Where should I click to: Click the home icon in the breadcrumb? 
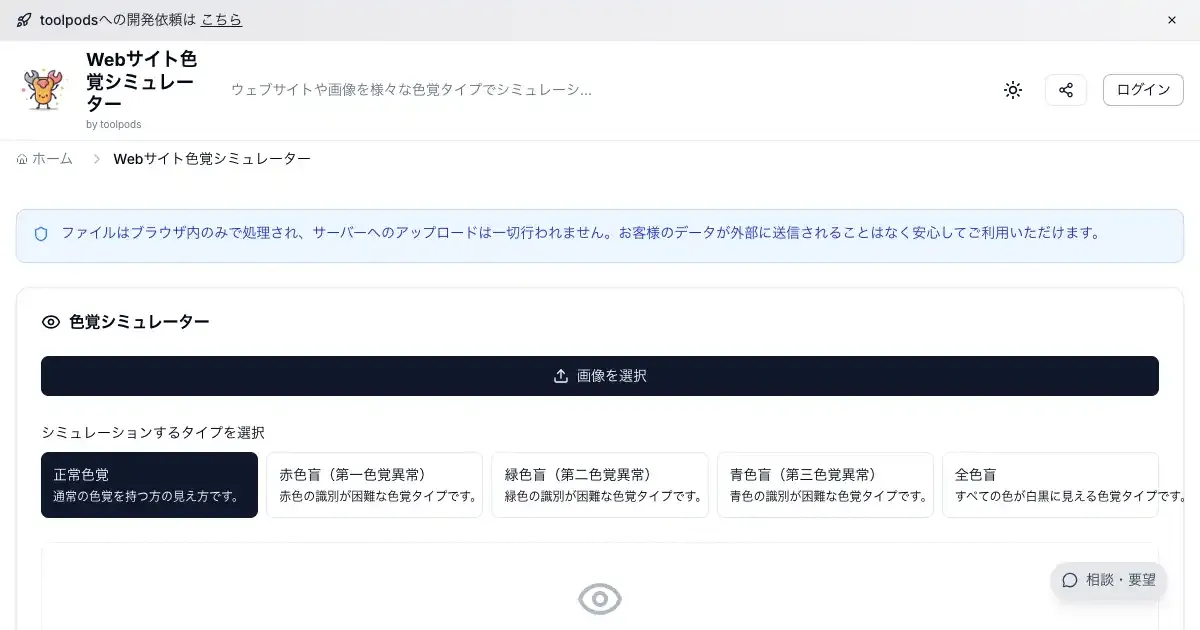coord(22,159)
